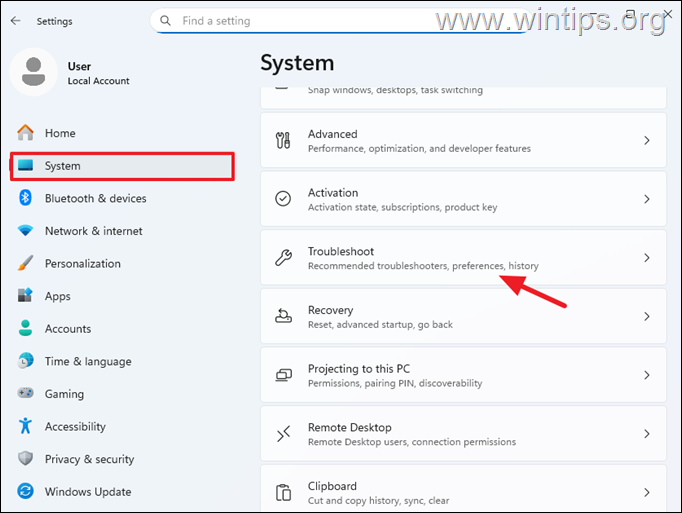682x513 pixels.
Task: Click the Remote Desktop icon
Action: pos(283,433)
